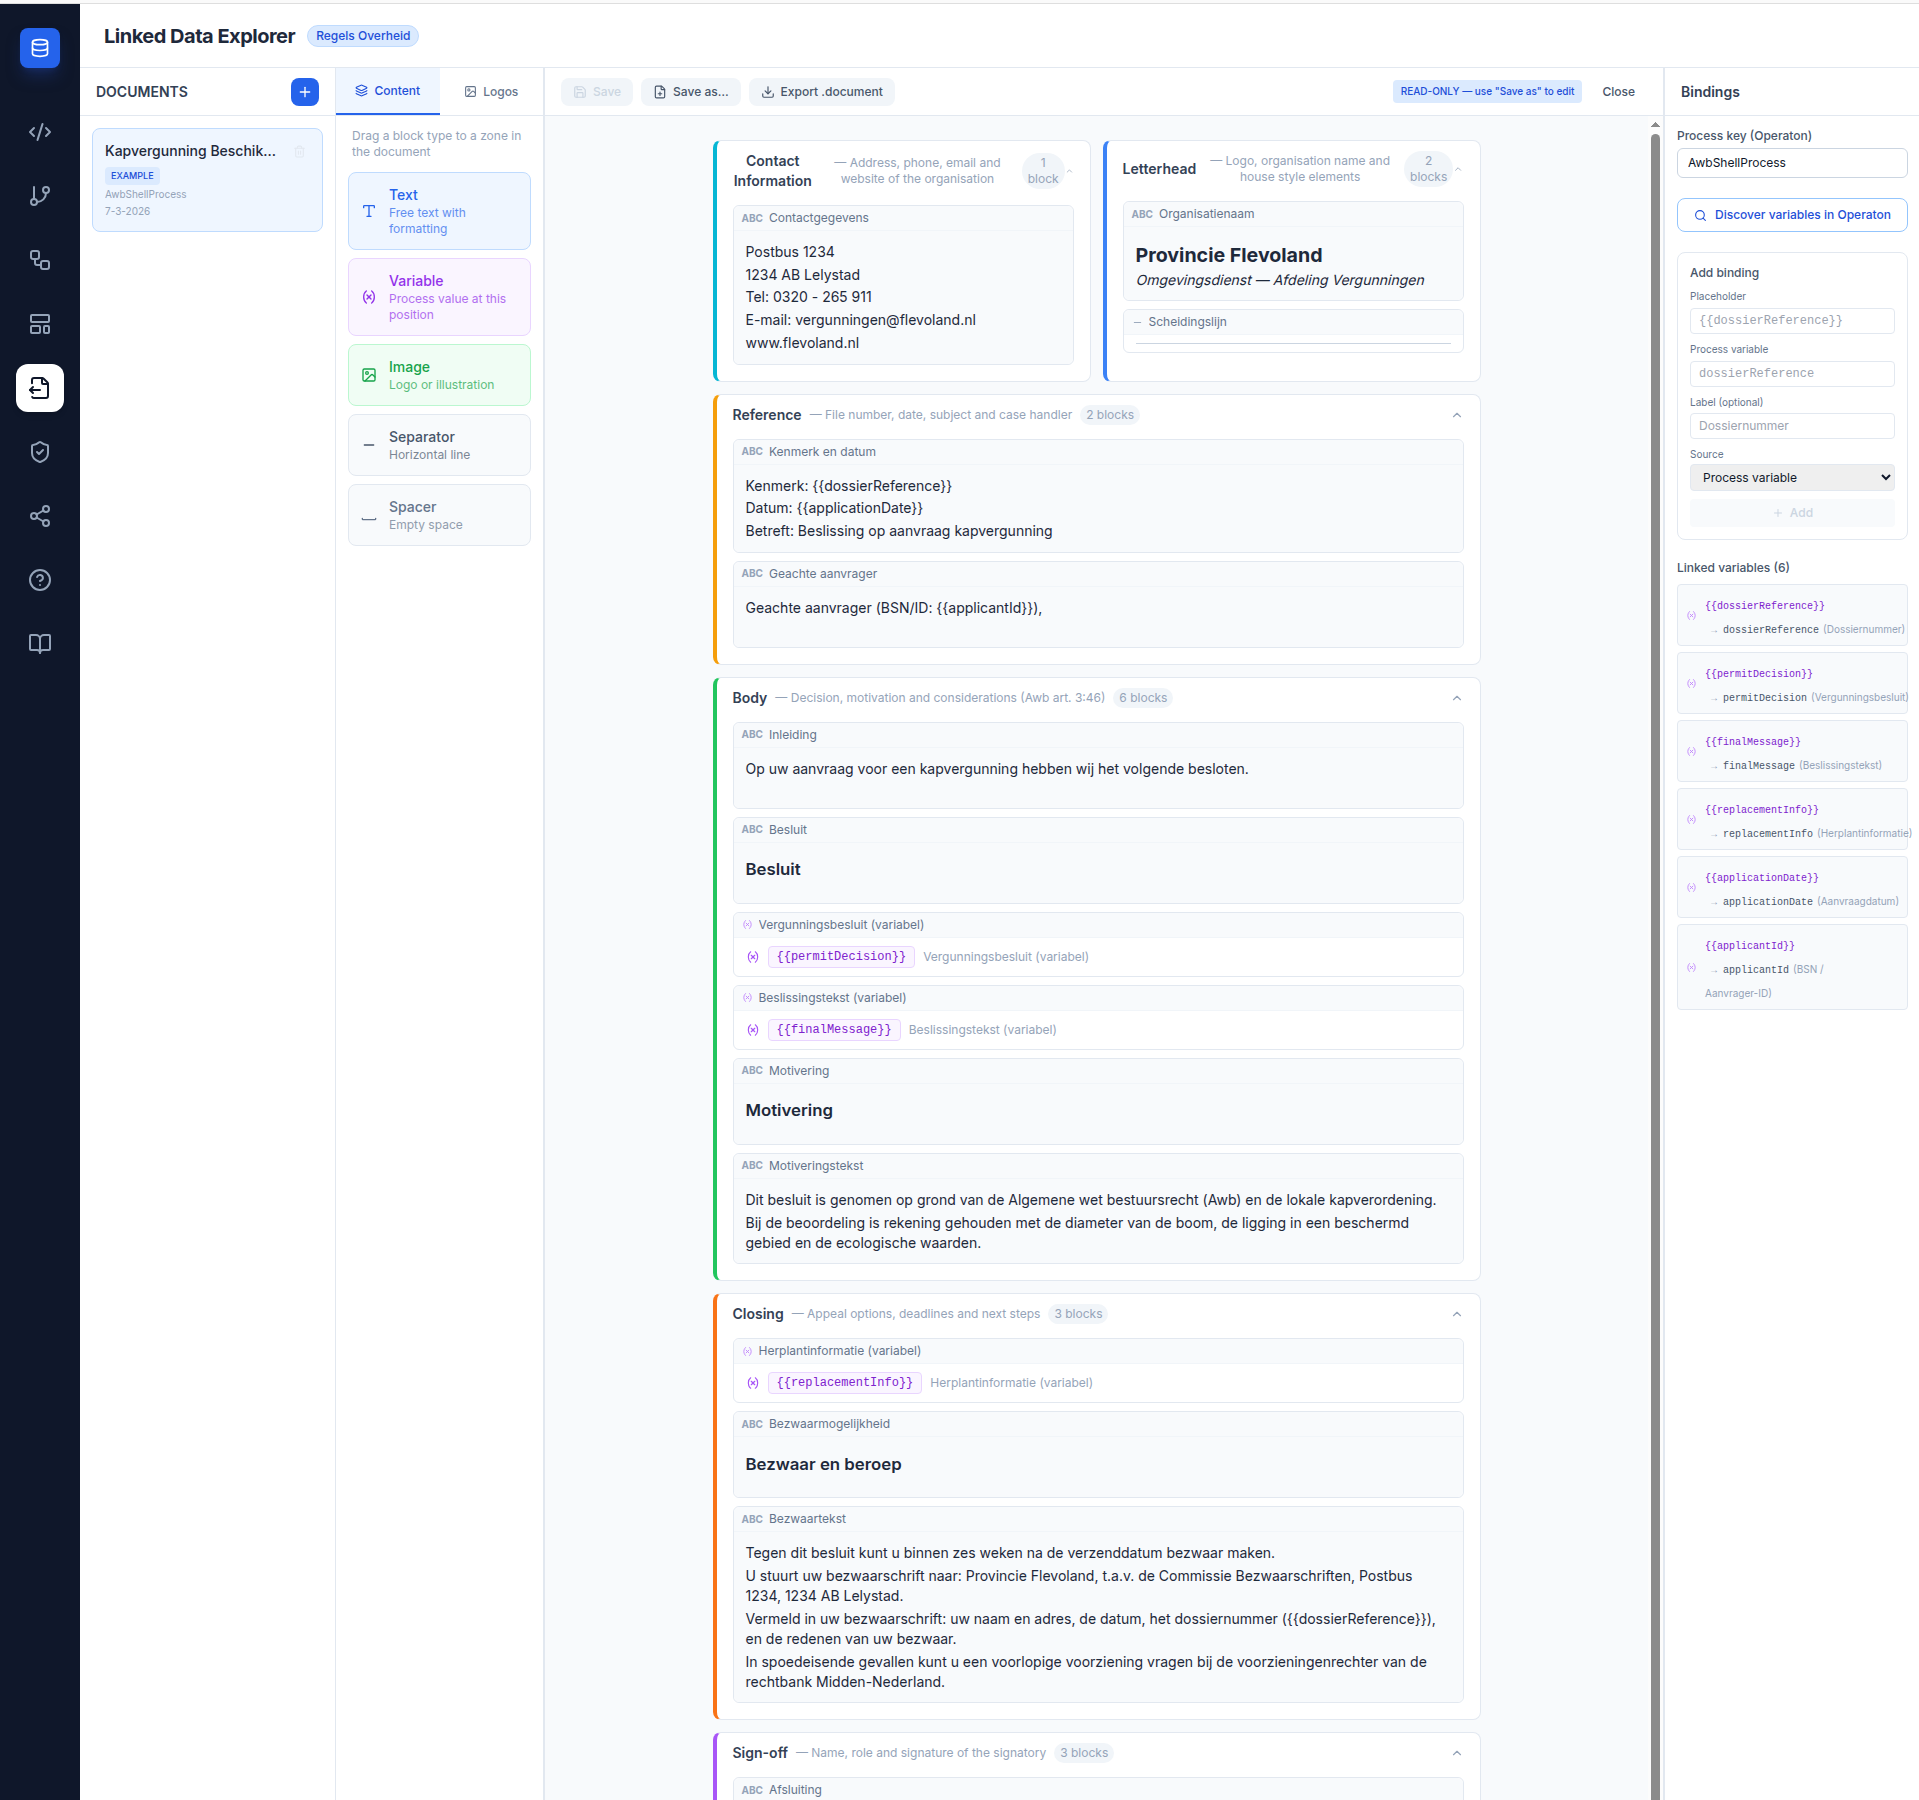The height and width of the screenshot is (1800, 1919).
Task: Collapse the Body section
Action: point(1456,698)
